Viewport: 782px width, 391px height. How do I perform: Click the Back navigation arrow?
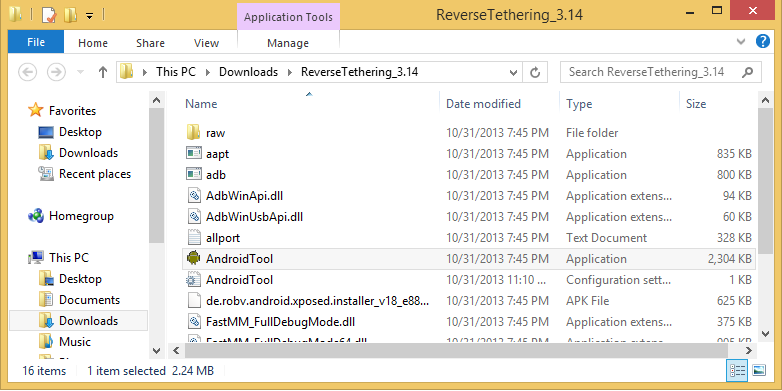[28, 72]
